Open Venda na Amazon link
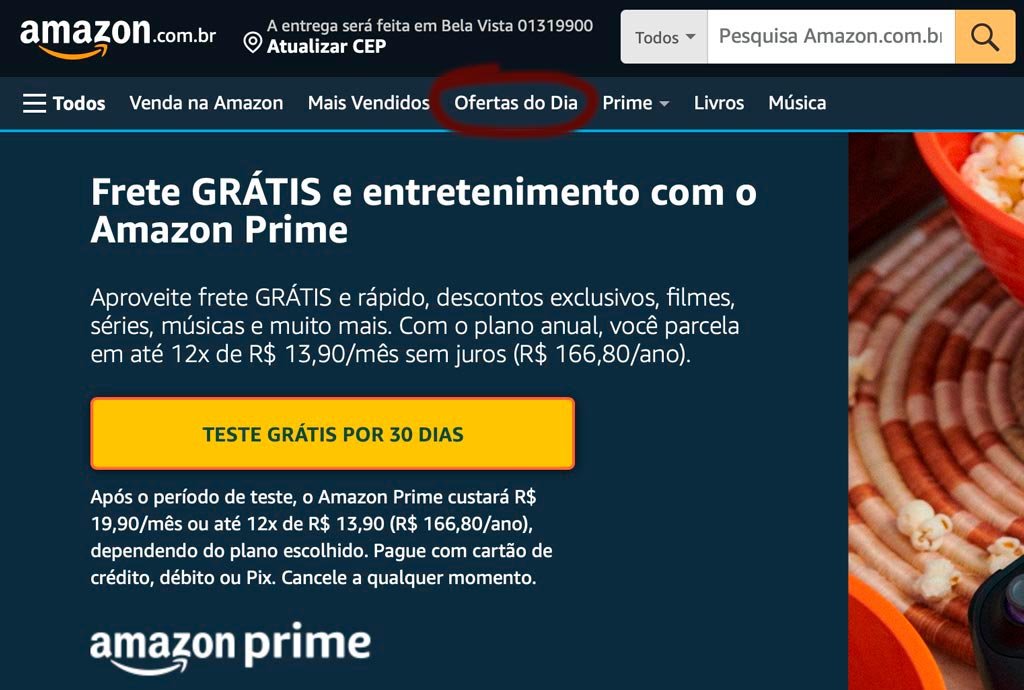Screen dimensions: 1024x690 (x=206, y=102)
